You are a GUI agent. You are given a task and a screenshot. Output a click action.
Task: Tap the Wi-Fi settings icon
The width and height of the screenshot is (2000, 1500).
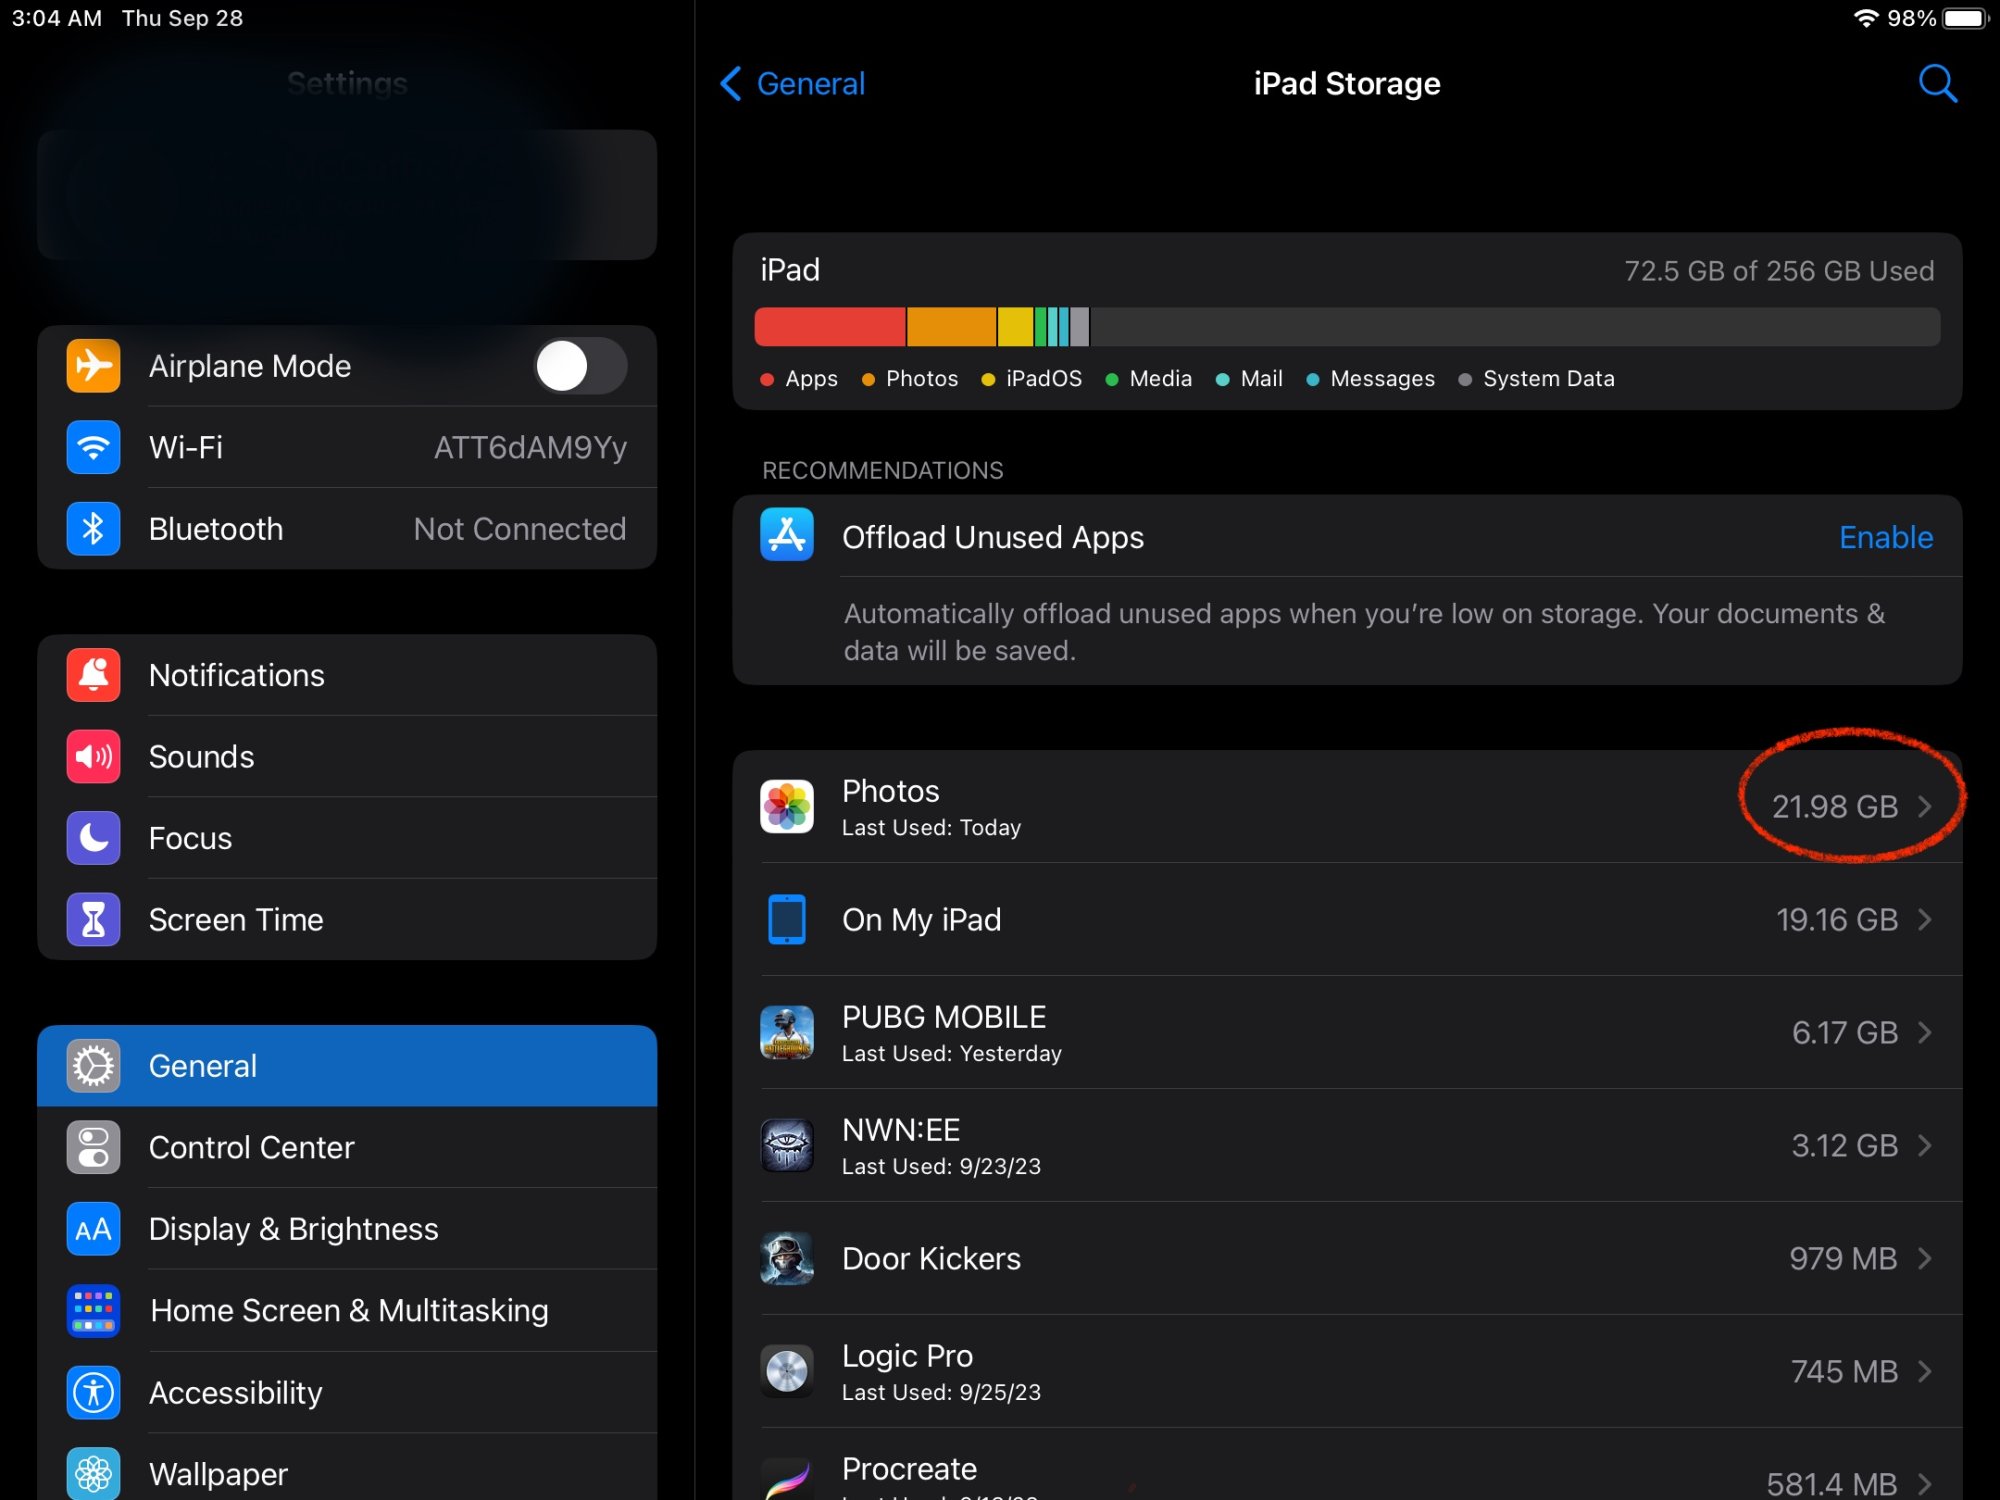(93, 447)
